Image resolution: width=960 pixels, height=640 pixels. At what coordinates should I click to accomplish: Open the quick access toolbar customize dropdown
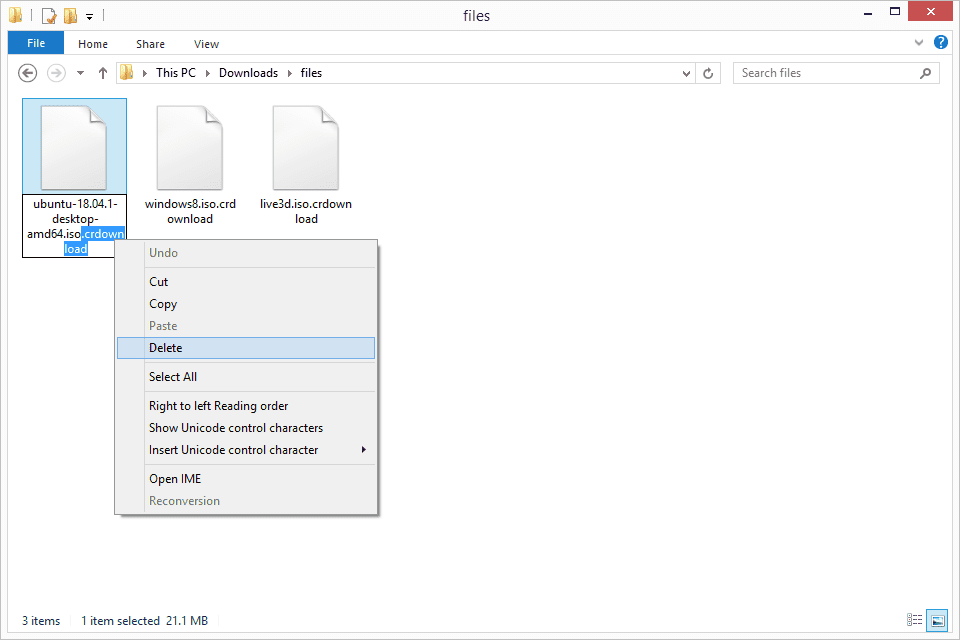click(x=89, y=15)
